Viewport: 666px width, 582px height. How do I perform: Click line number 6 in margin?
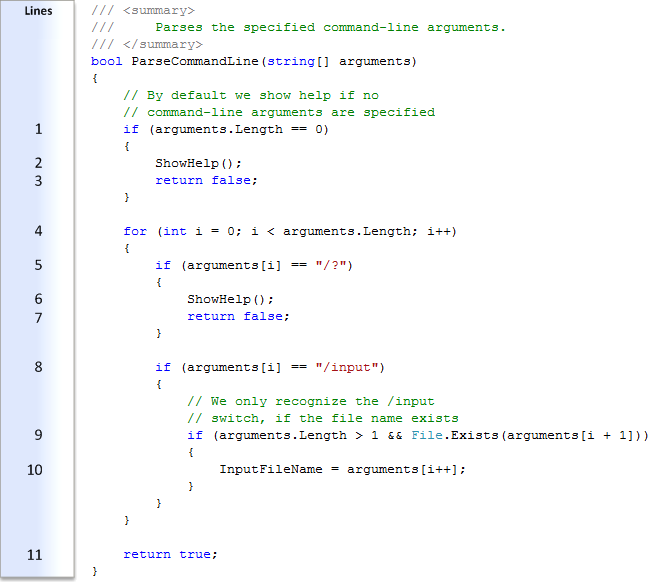(x=38, y=299)
